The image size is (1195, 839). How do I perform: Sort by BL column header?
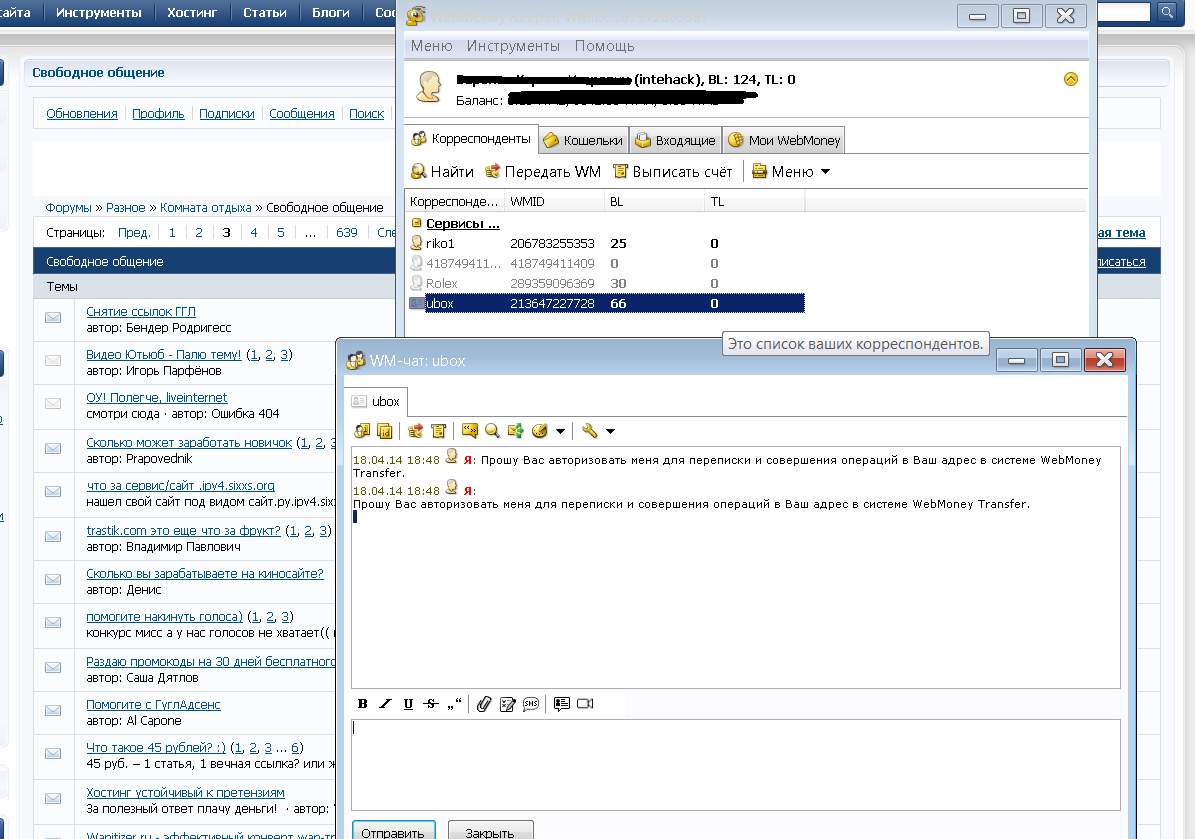click(x=655, y=202)
